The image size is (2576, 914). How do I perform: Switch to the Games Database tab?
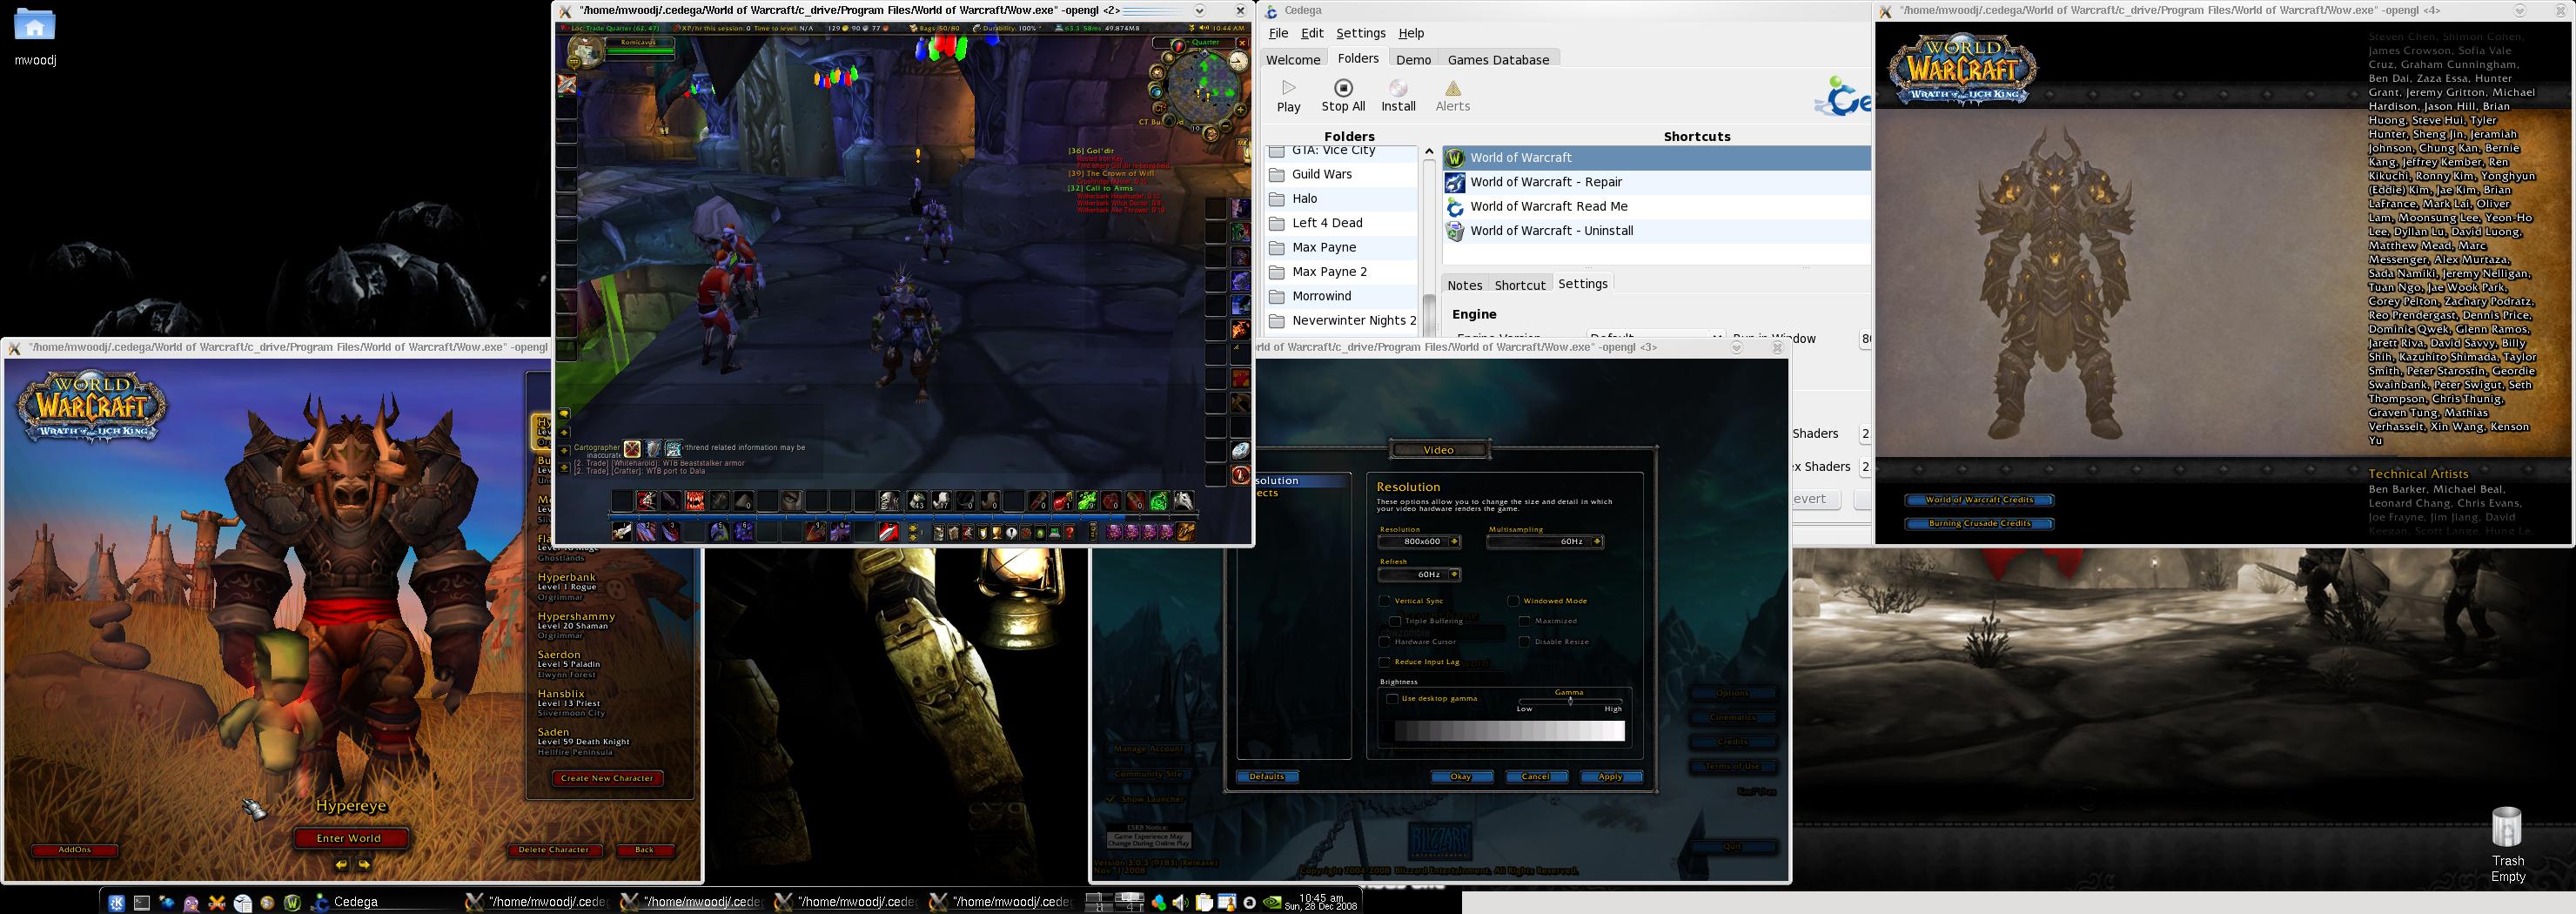click(1497, 60)
